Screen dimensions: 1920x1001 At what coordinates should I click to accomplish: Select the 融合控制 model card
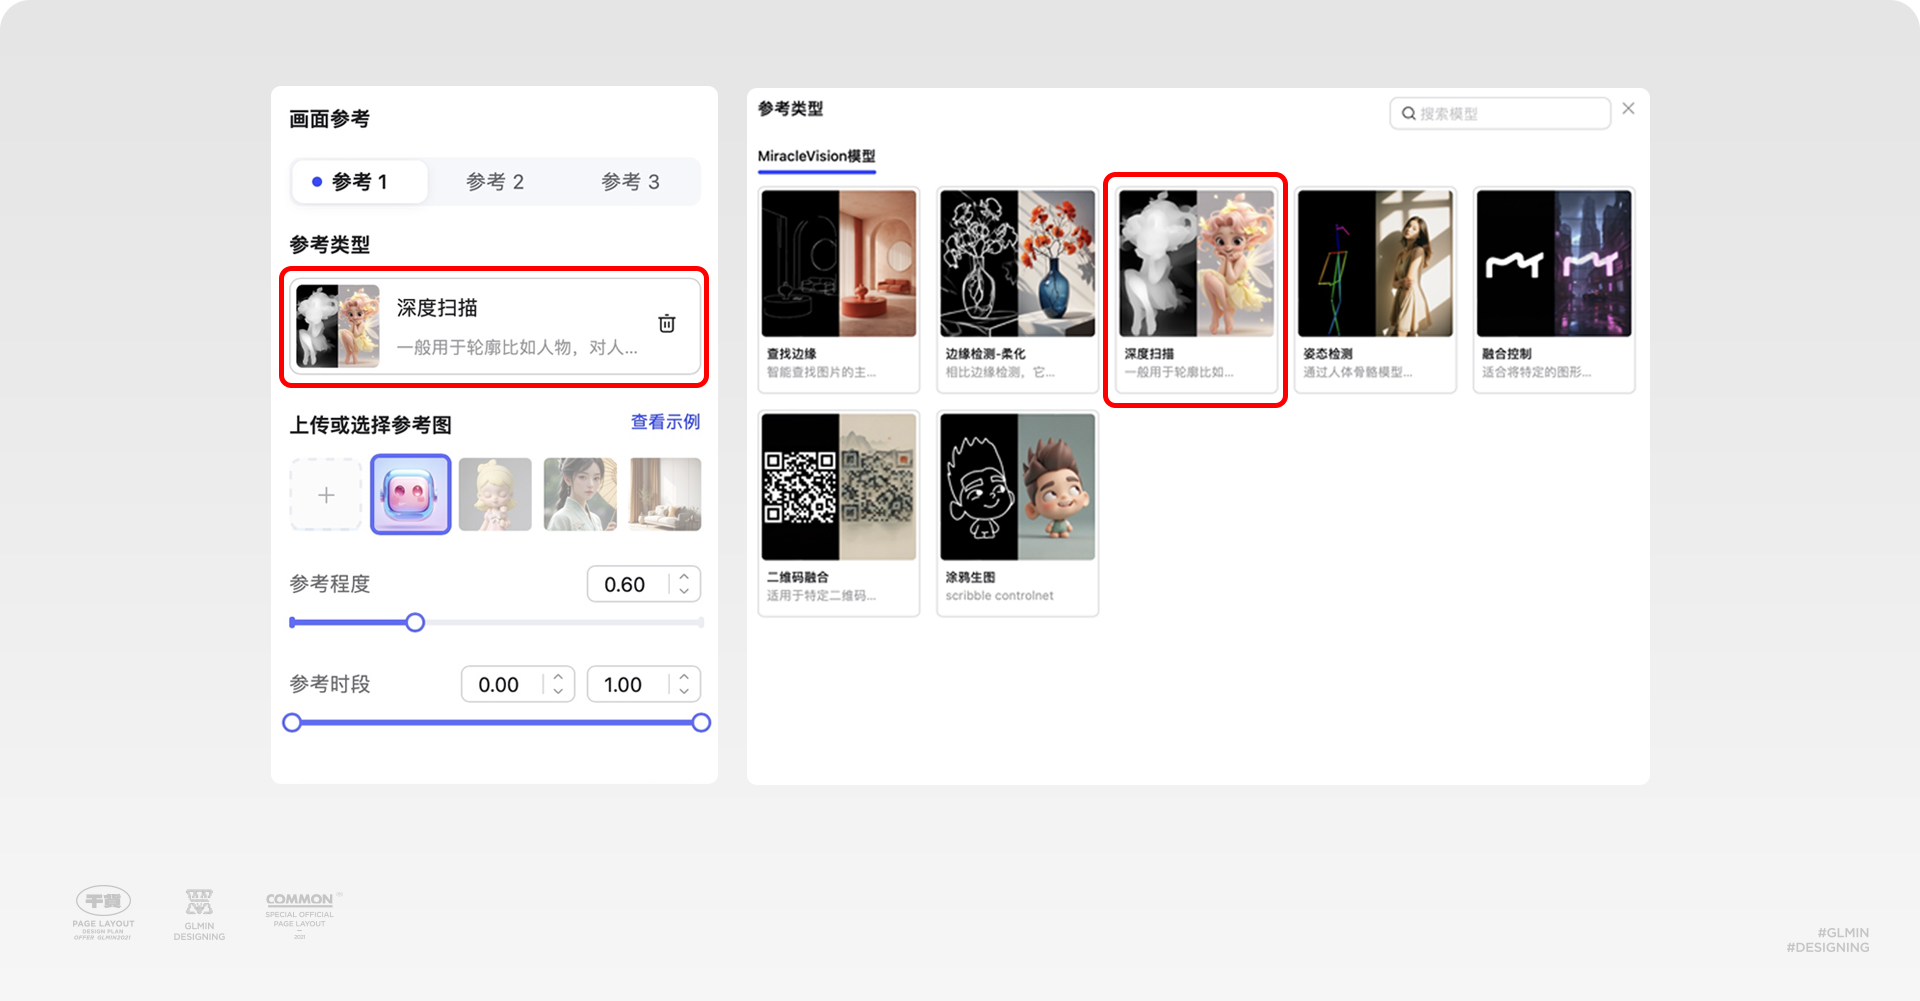pos(1553,290)
